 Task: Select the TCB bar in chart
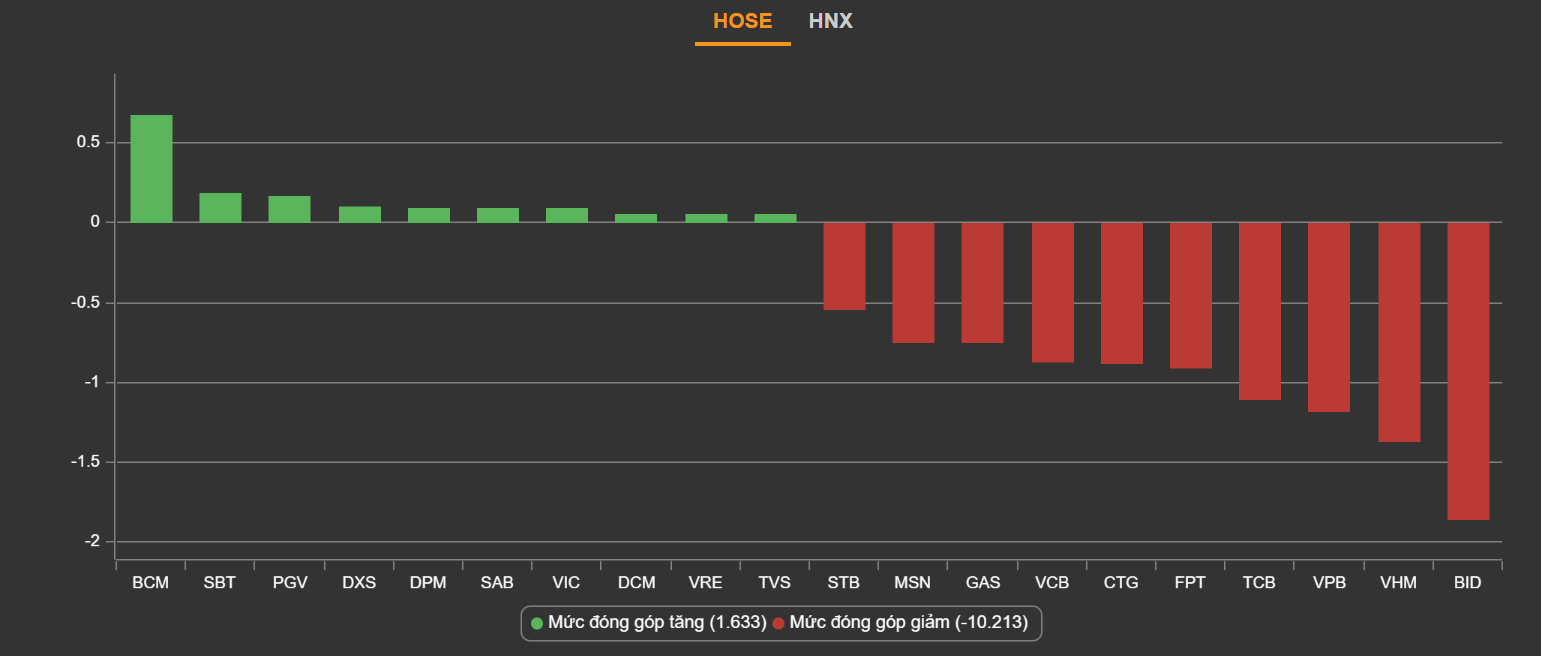pos(1260,310)
